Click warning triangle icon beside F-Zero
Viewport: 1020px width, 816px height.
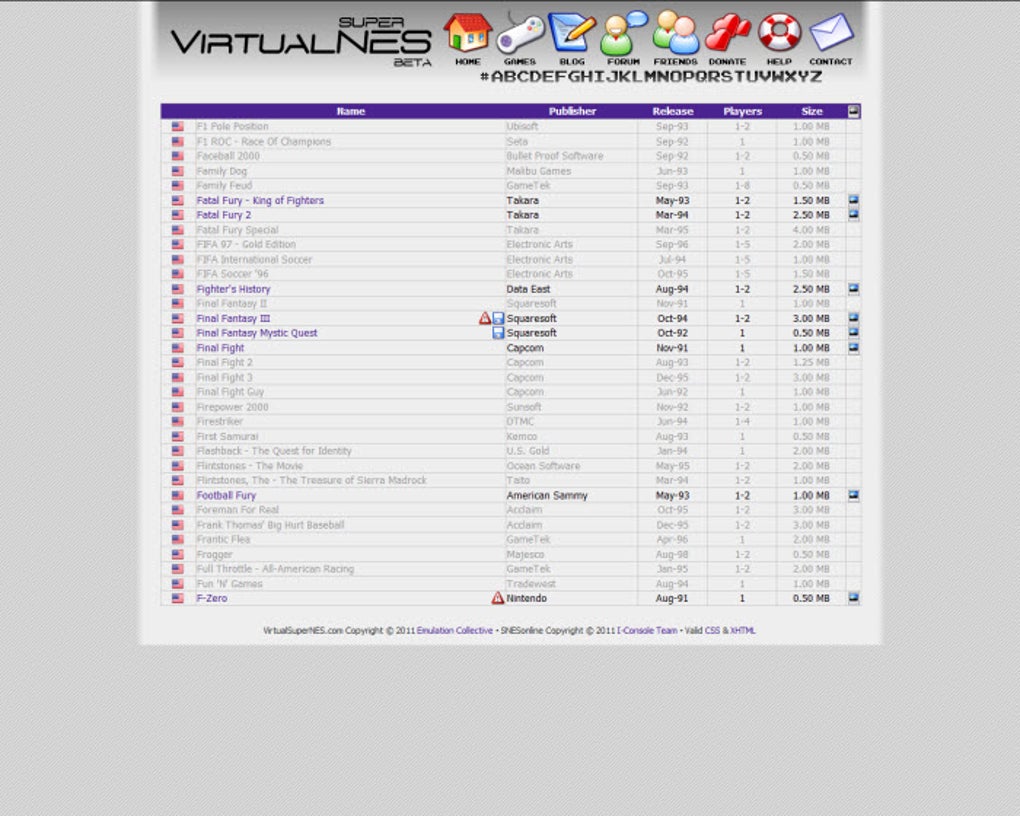click(498, 598)
